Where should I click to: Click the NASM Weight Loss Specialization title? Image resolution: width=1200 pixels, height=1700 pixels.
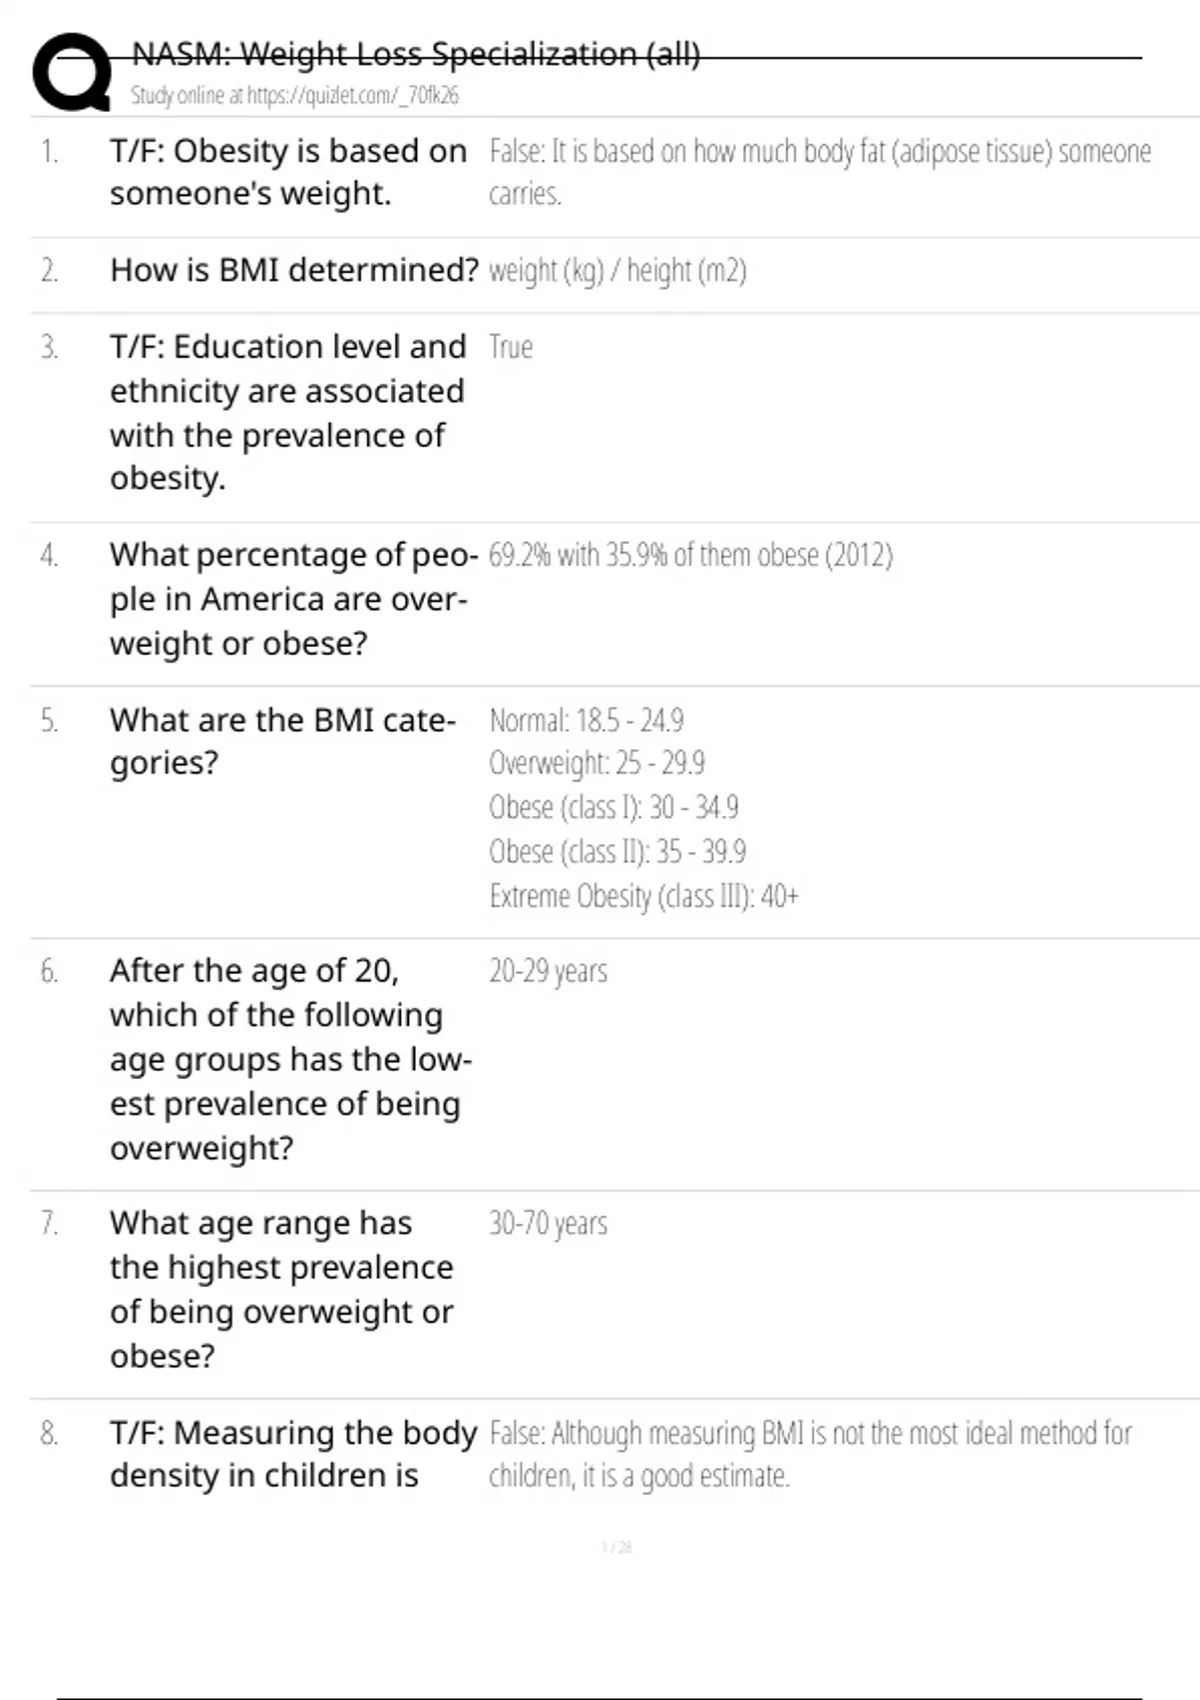click(x=416, y=54)
